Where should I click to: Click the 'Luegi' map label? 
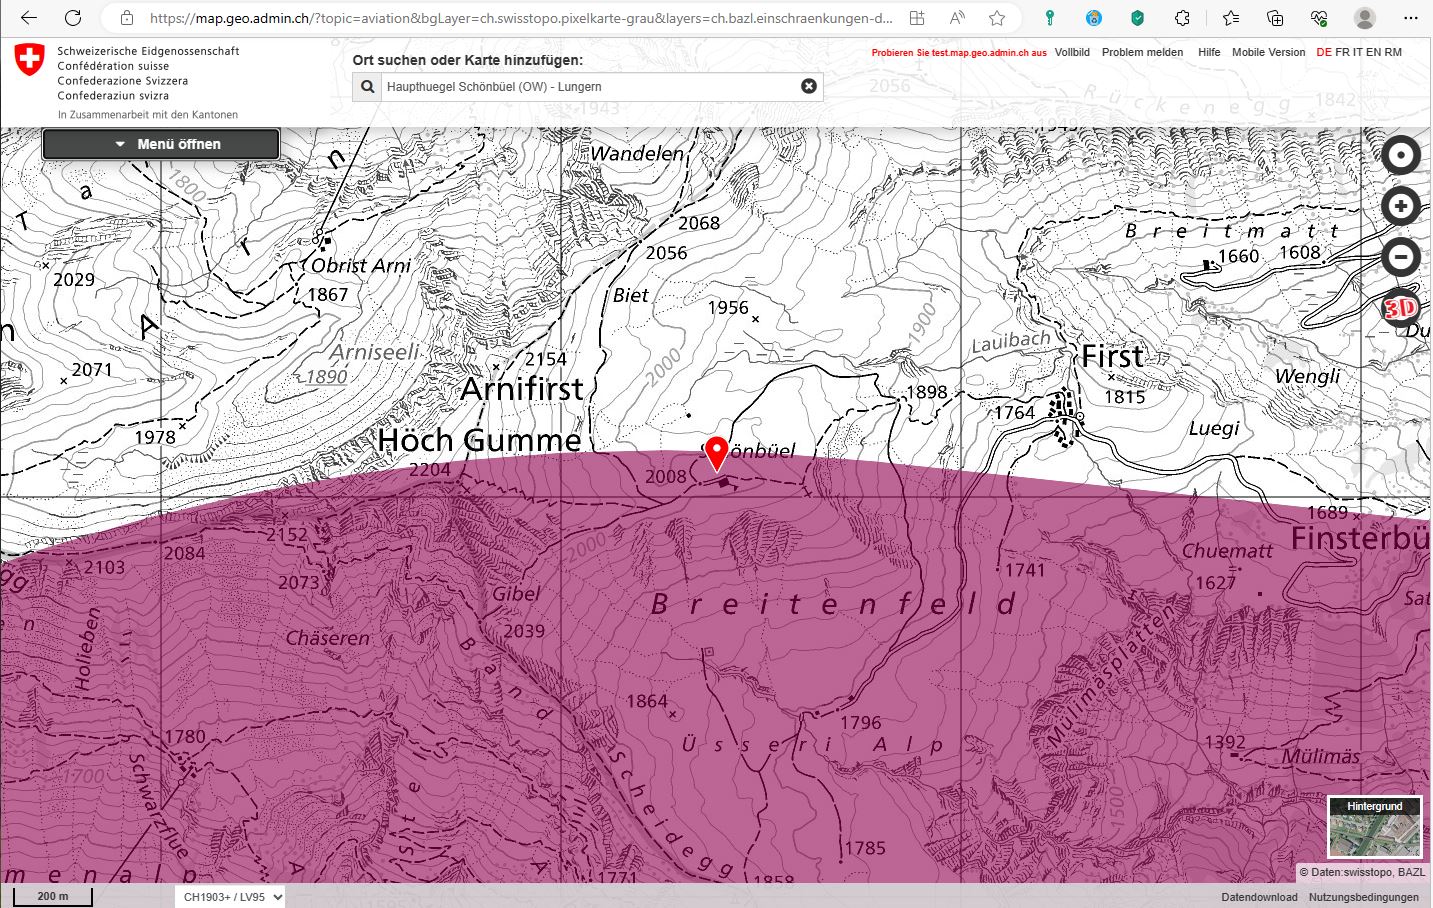click(1214, 428)
